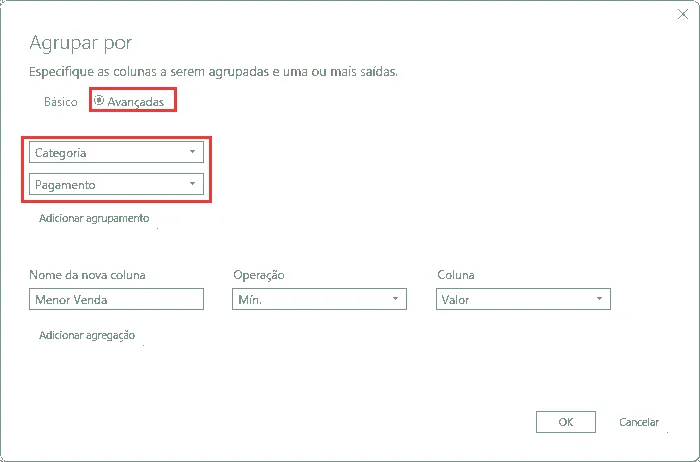
Task: Click the arrow on Mín. dropdown
Action: click(x=395, y=299)
